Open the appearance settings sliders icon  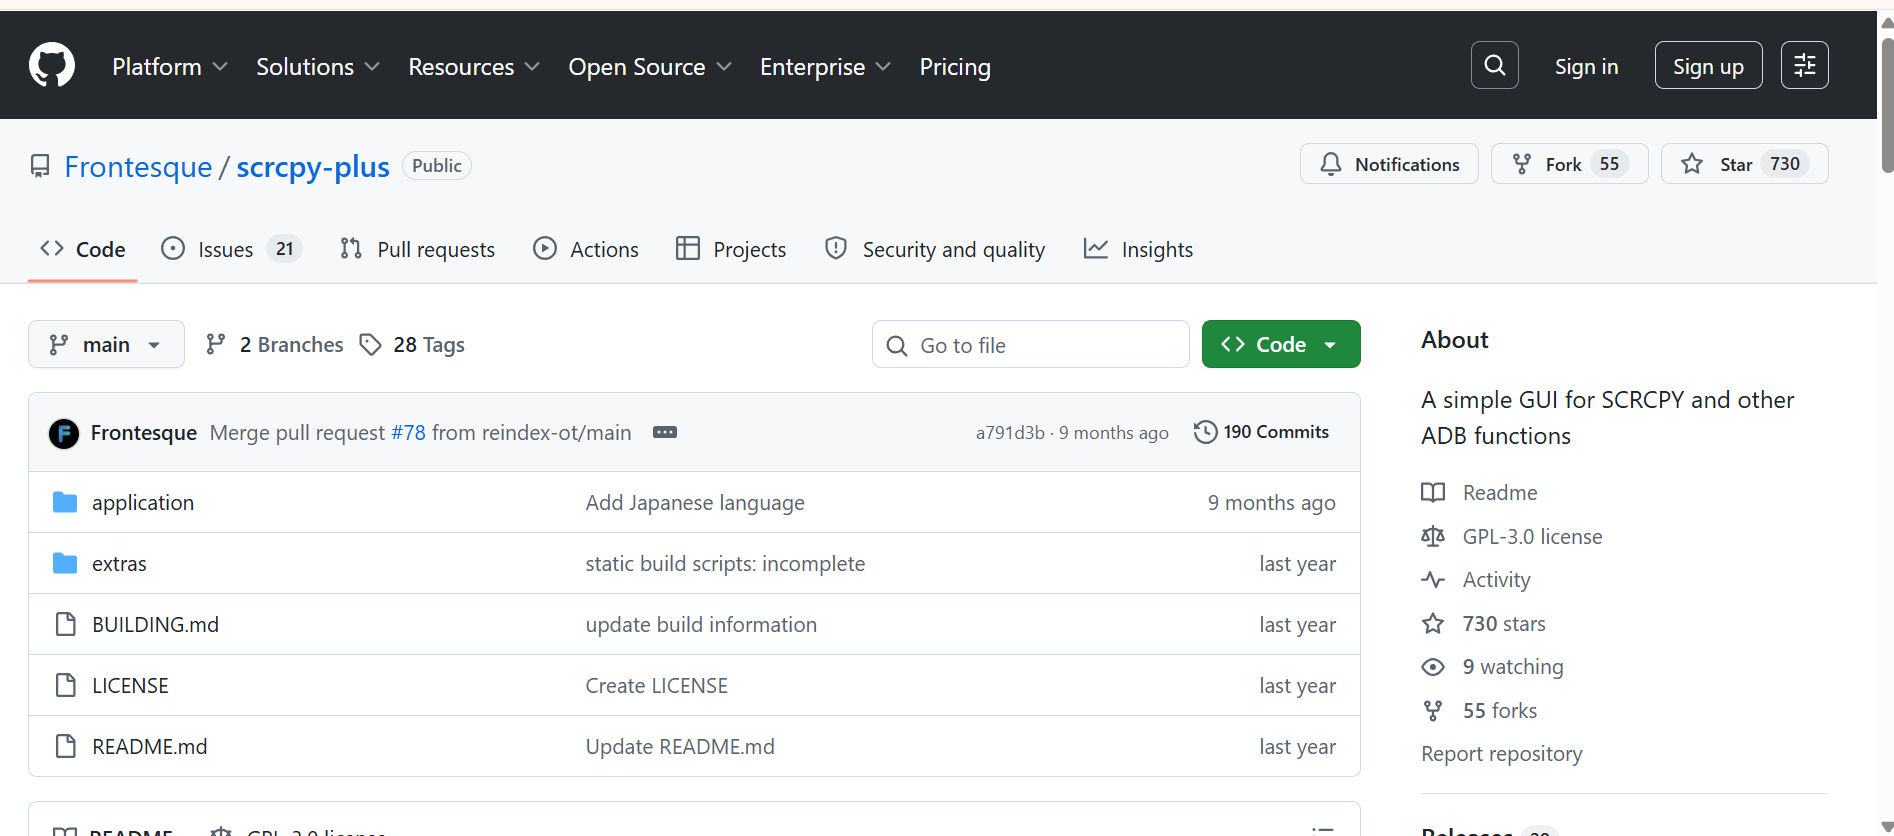1804,66
